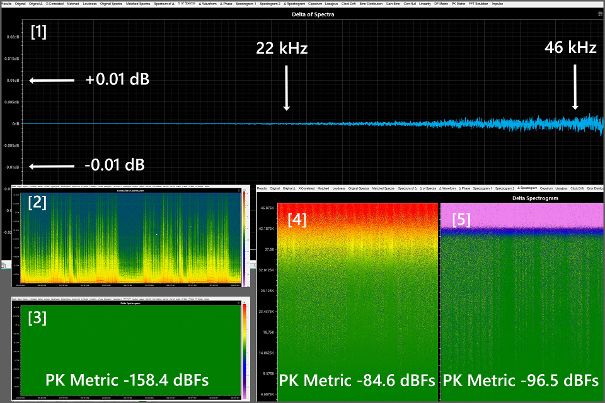Click the chart options icon beside the Delta of Spectra title
This screenshot has width=605, height=403.
pyautogui.click(x=601, y=14)
